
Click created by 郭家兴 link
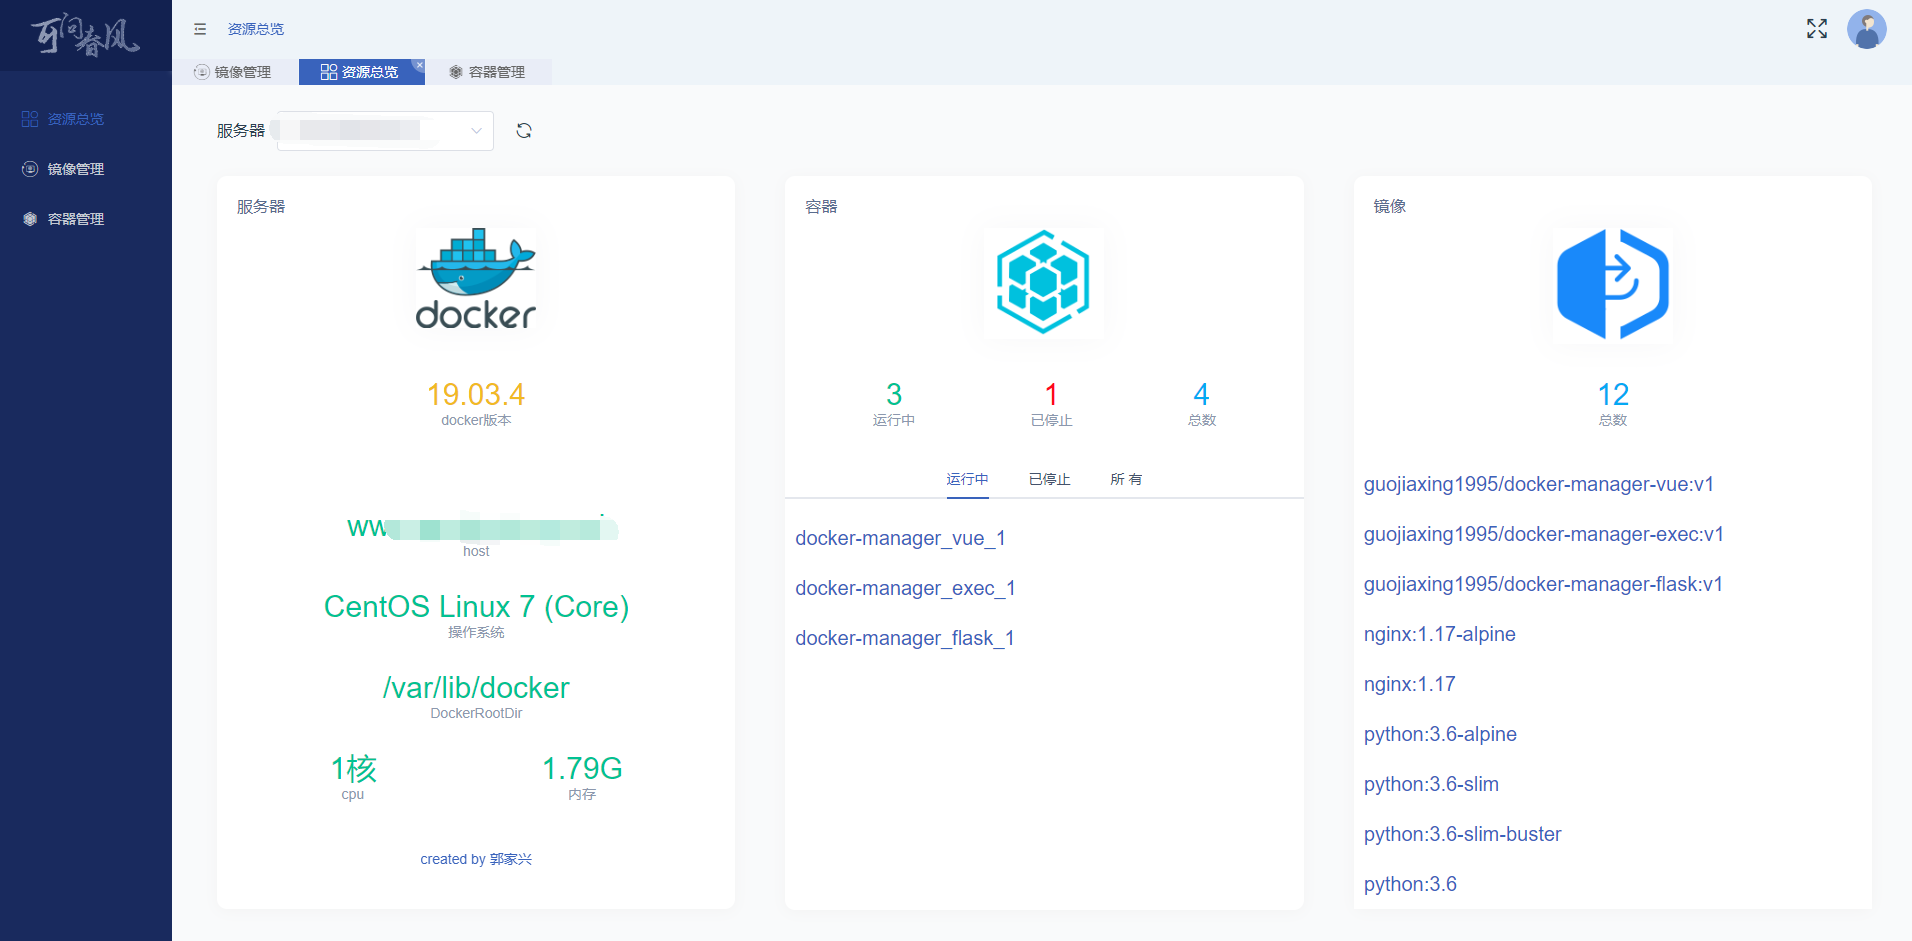coord(476,859)
